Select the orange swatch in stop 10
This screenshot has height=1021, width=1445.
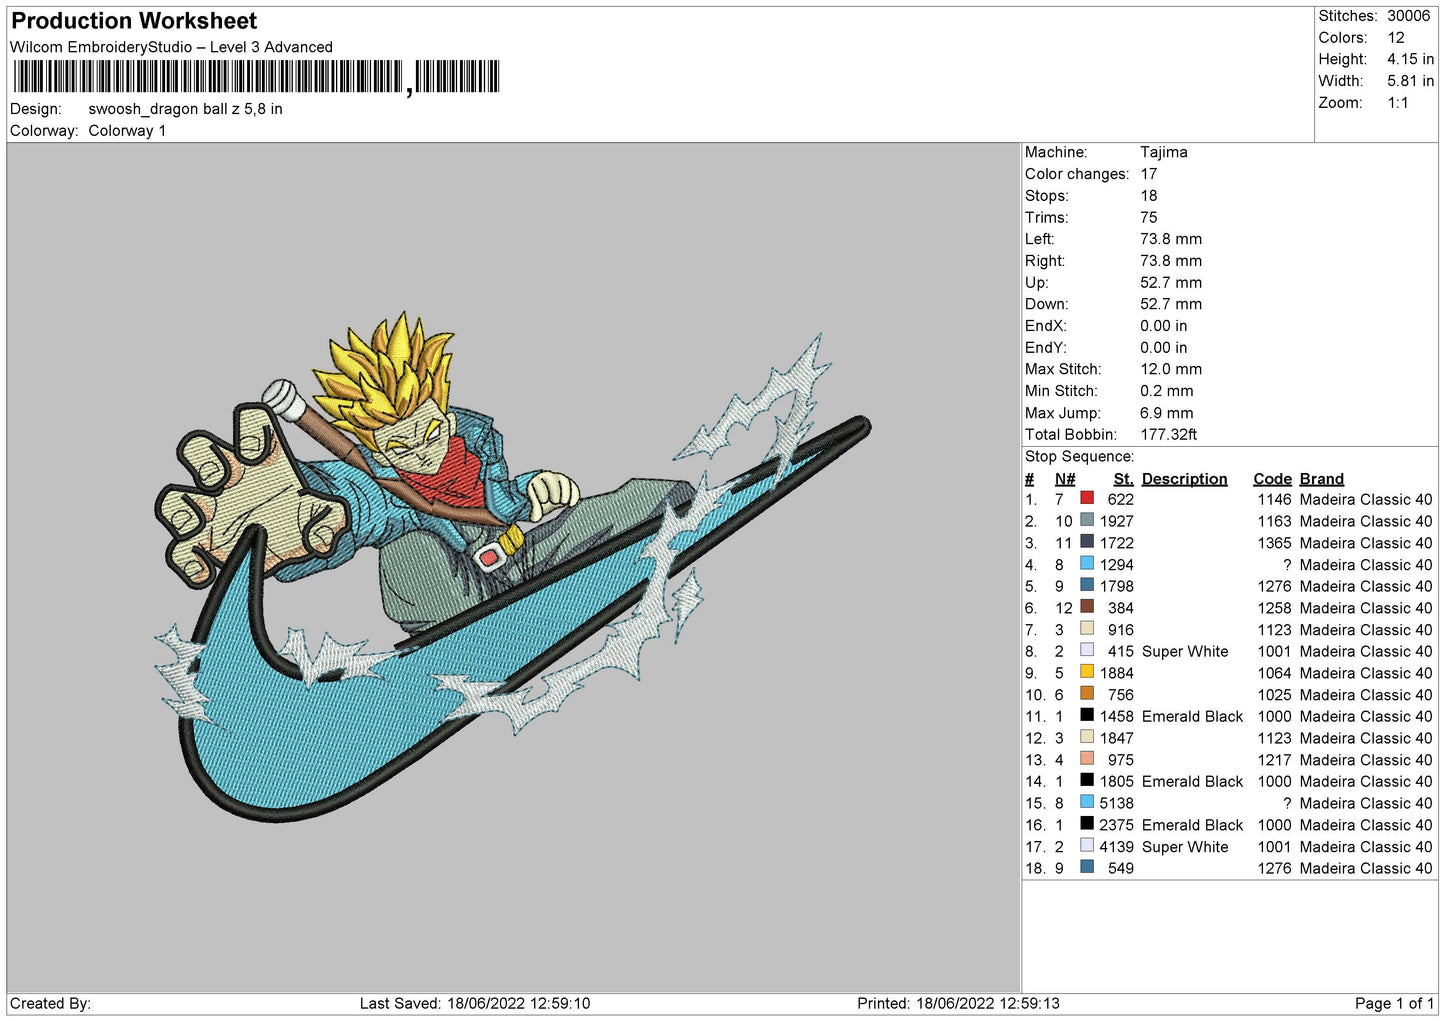(x=1087, y=694)
